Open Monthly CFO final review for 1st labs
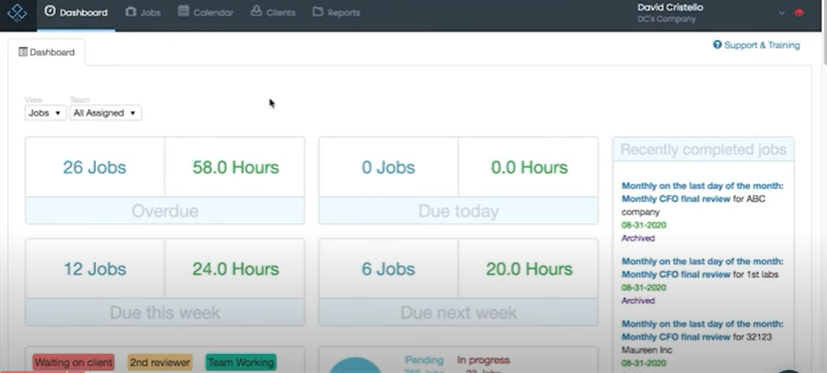Screen dimensions: 827x373 pyautogui.click(x=703, y=268)
